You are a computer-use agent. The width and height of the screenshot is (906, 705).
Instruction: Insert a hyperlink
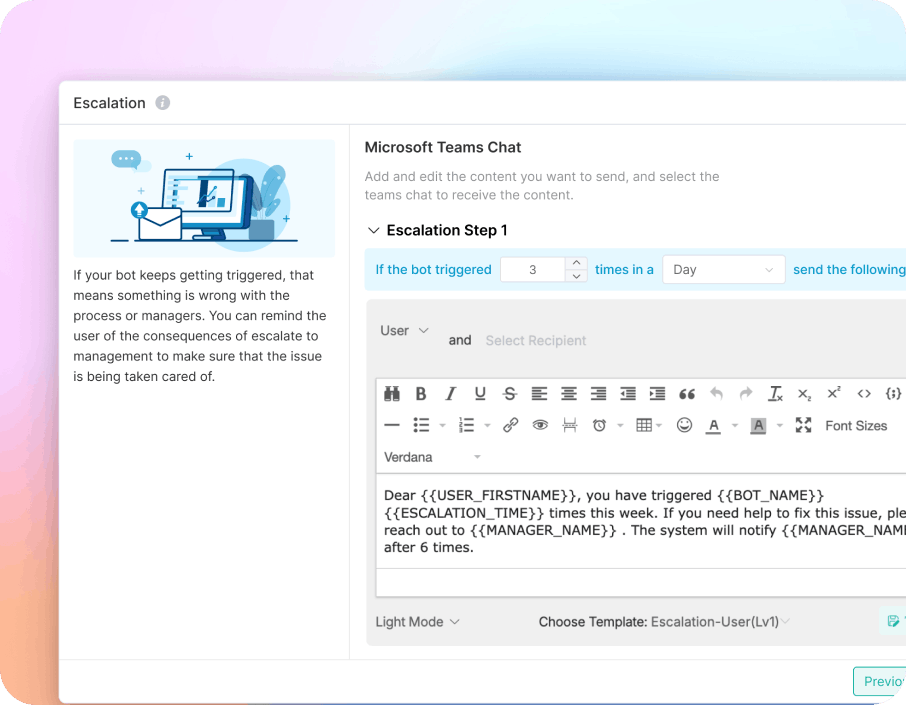(510, 425)
